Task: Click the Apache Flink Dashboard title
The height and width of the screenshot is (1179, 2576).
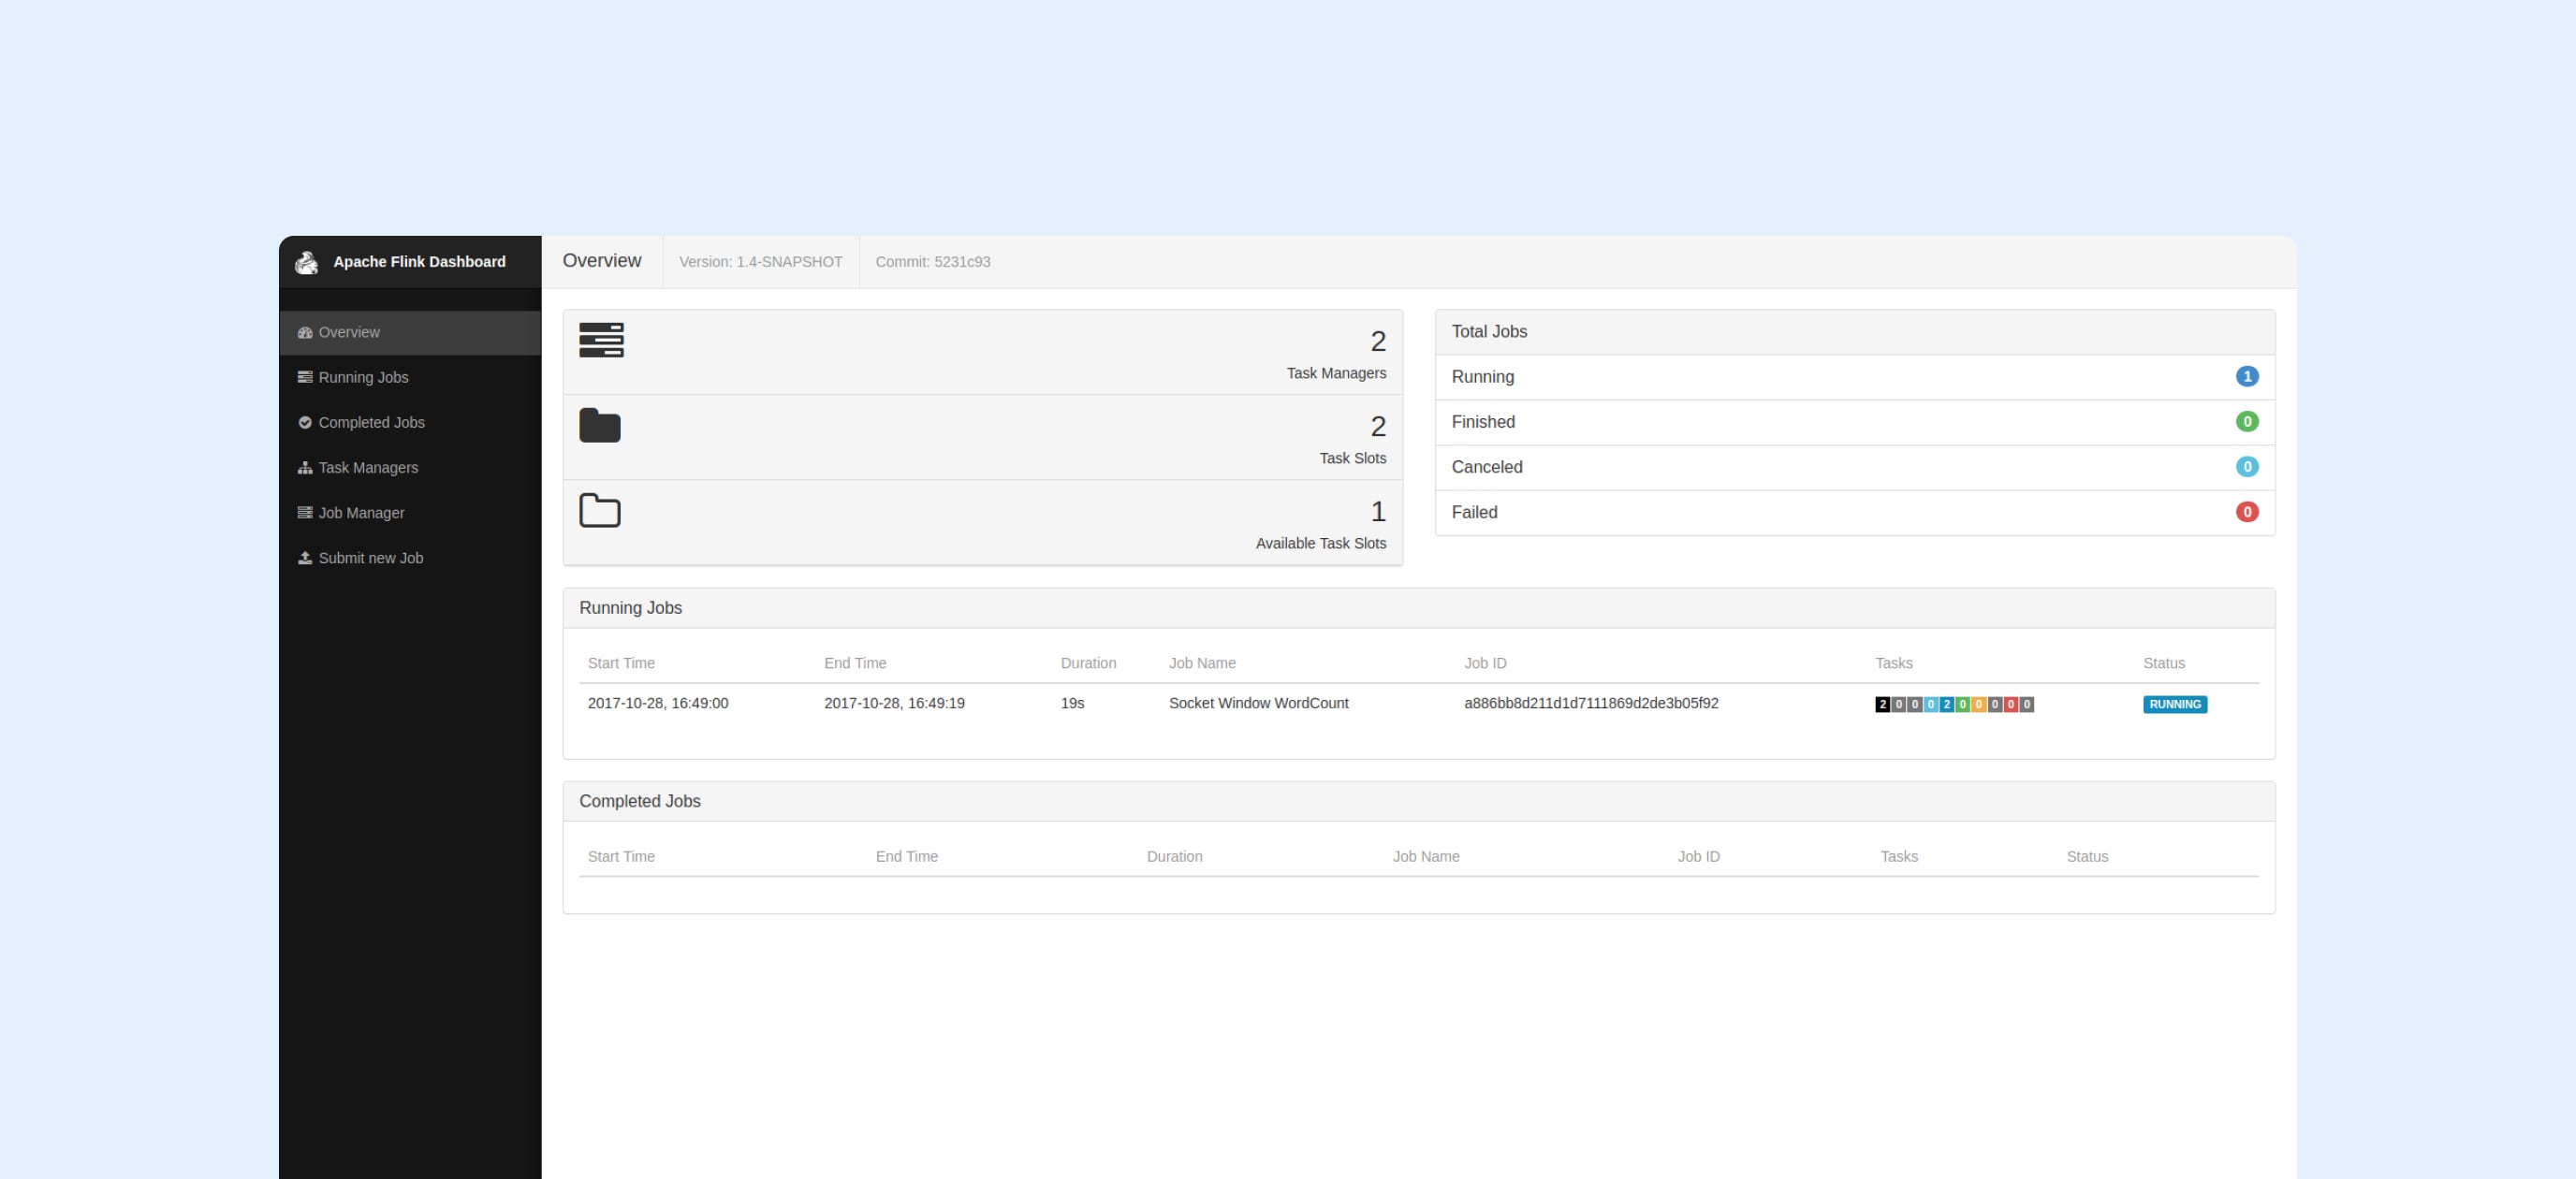Action: (419, 262)
